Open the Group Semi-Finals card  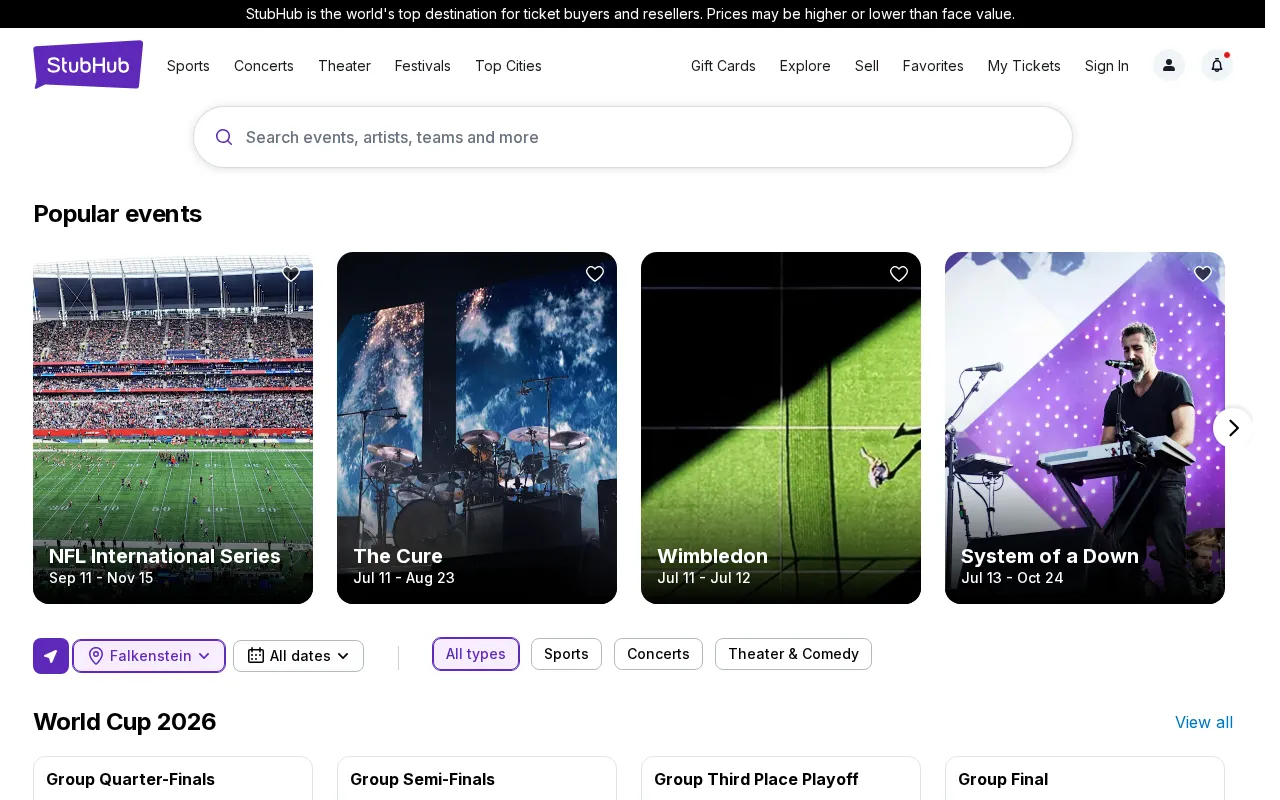click(477, 779)
